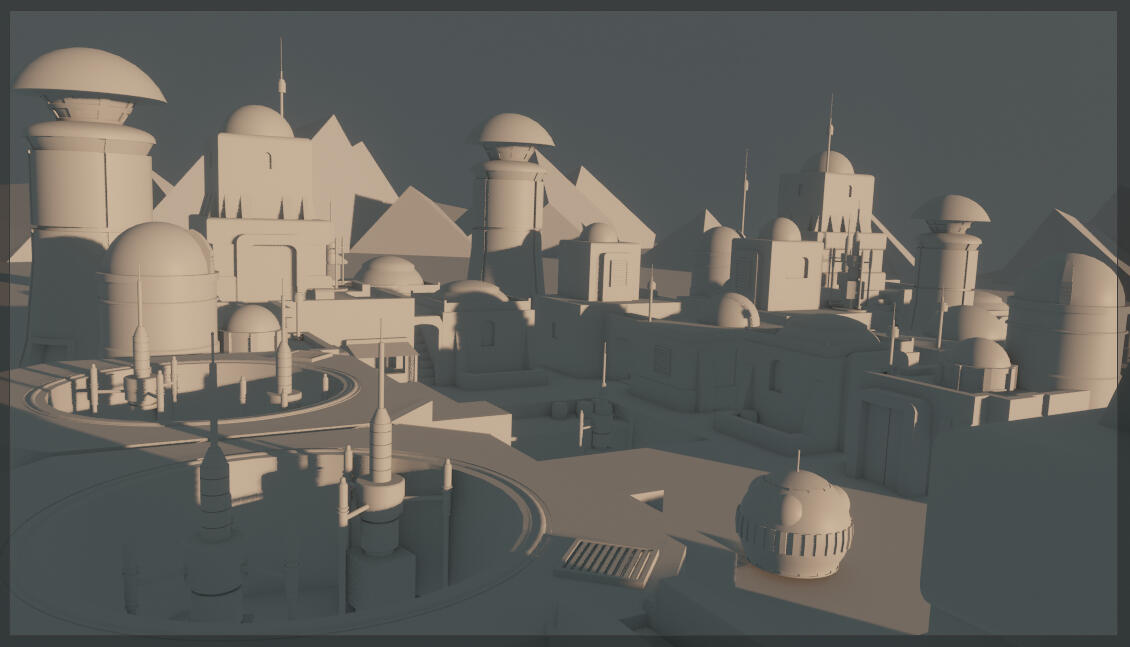Click the small dome in the upper landing ring

(x=250, y=328)
